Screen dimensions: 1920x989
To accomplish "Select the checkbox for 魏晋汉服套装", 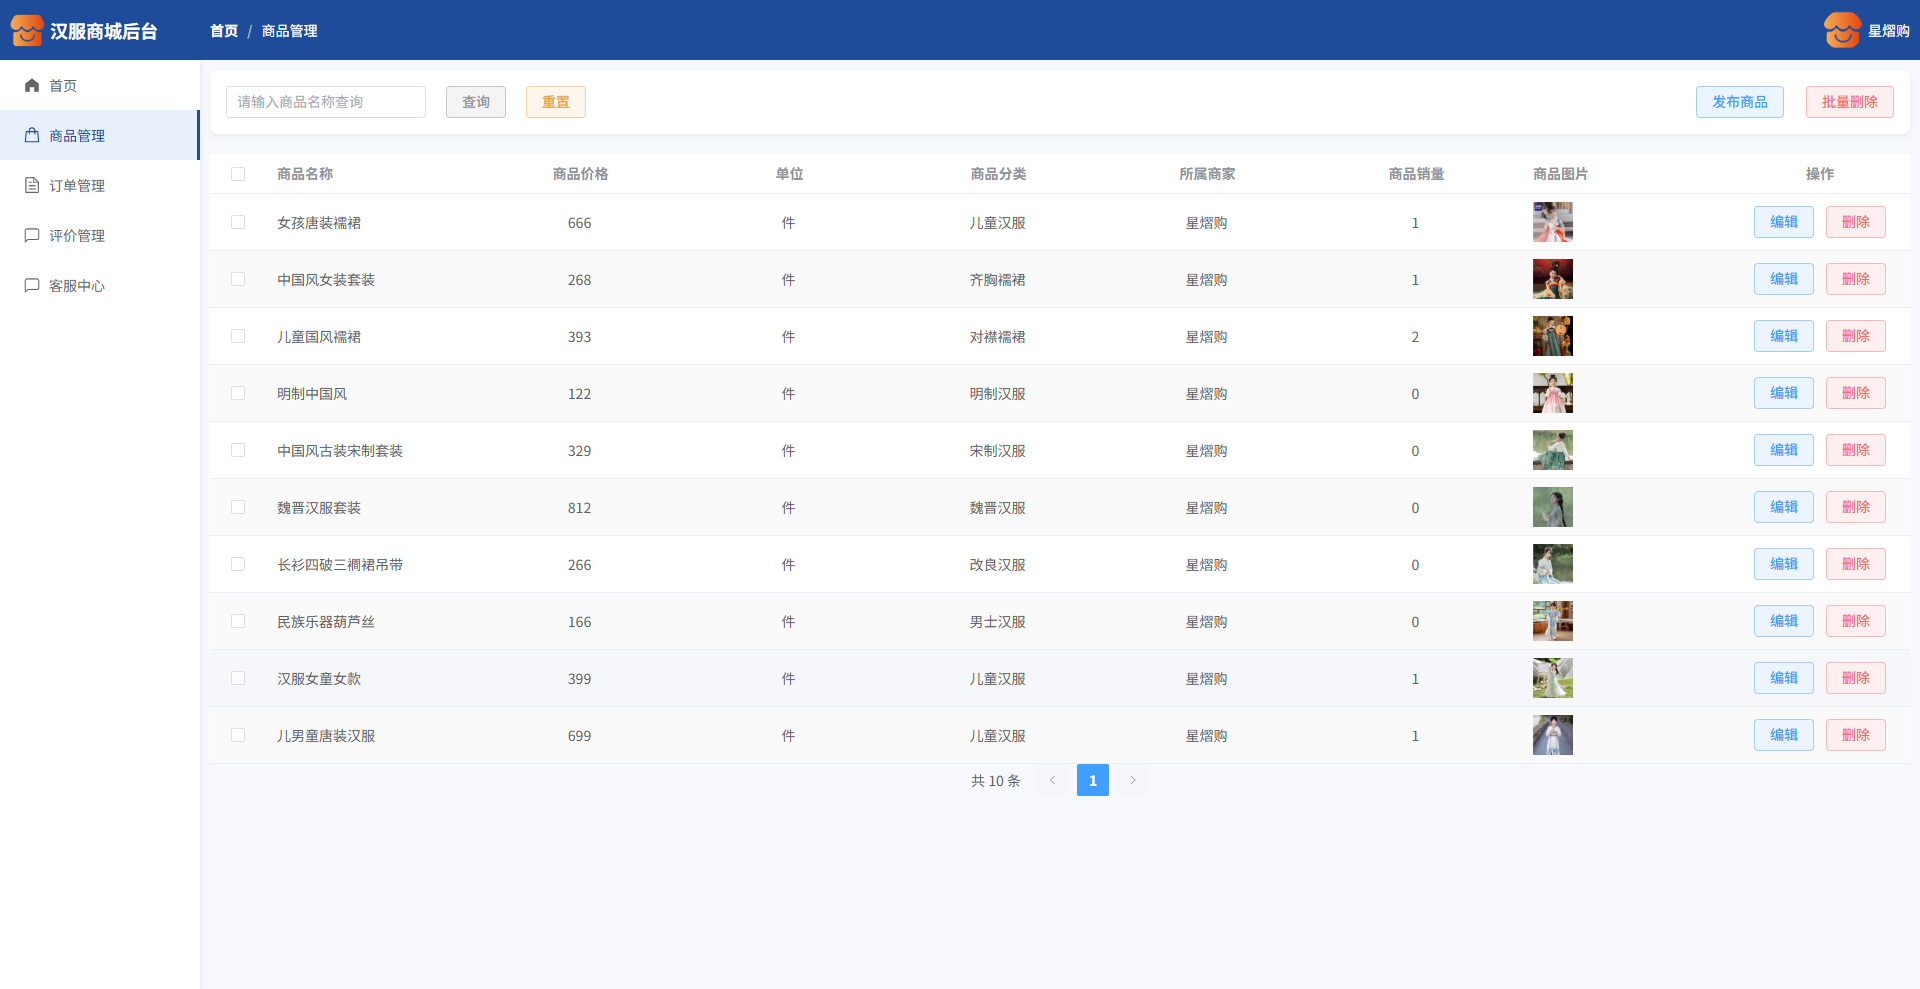I will [x=238, y=507].
